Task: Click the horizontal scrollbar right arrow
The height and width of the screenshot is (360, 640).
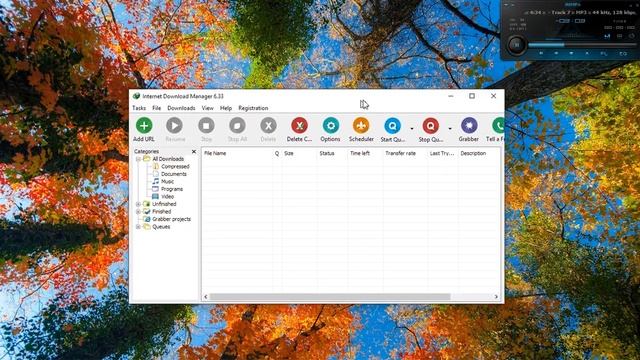Action: [496, 297]
